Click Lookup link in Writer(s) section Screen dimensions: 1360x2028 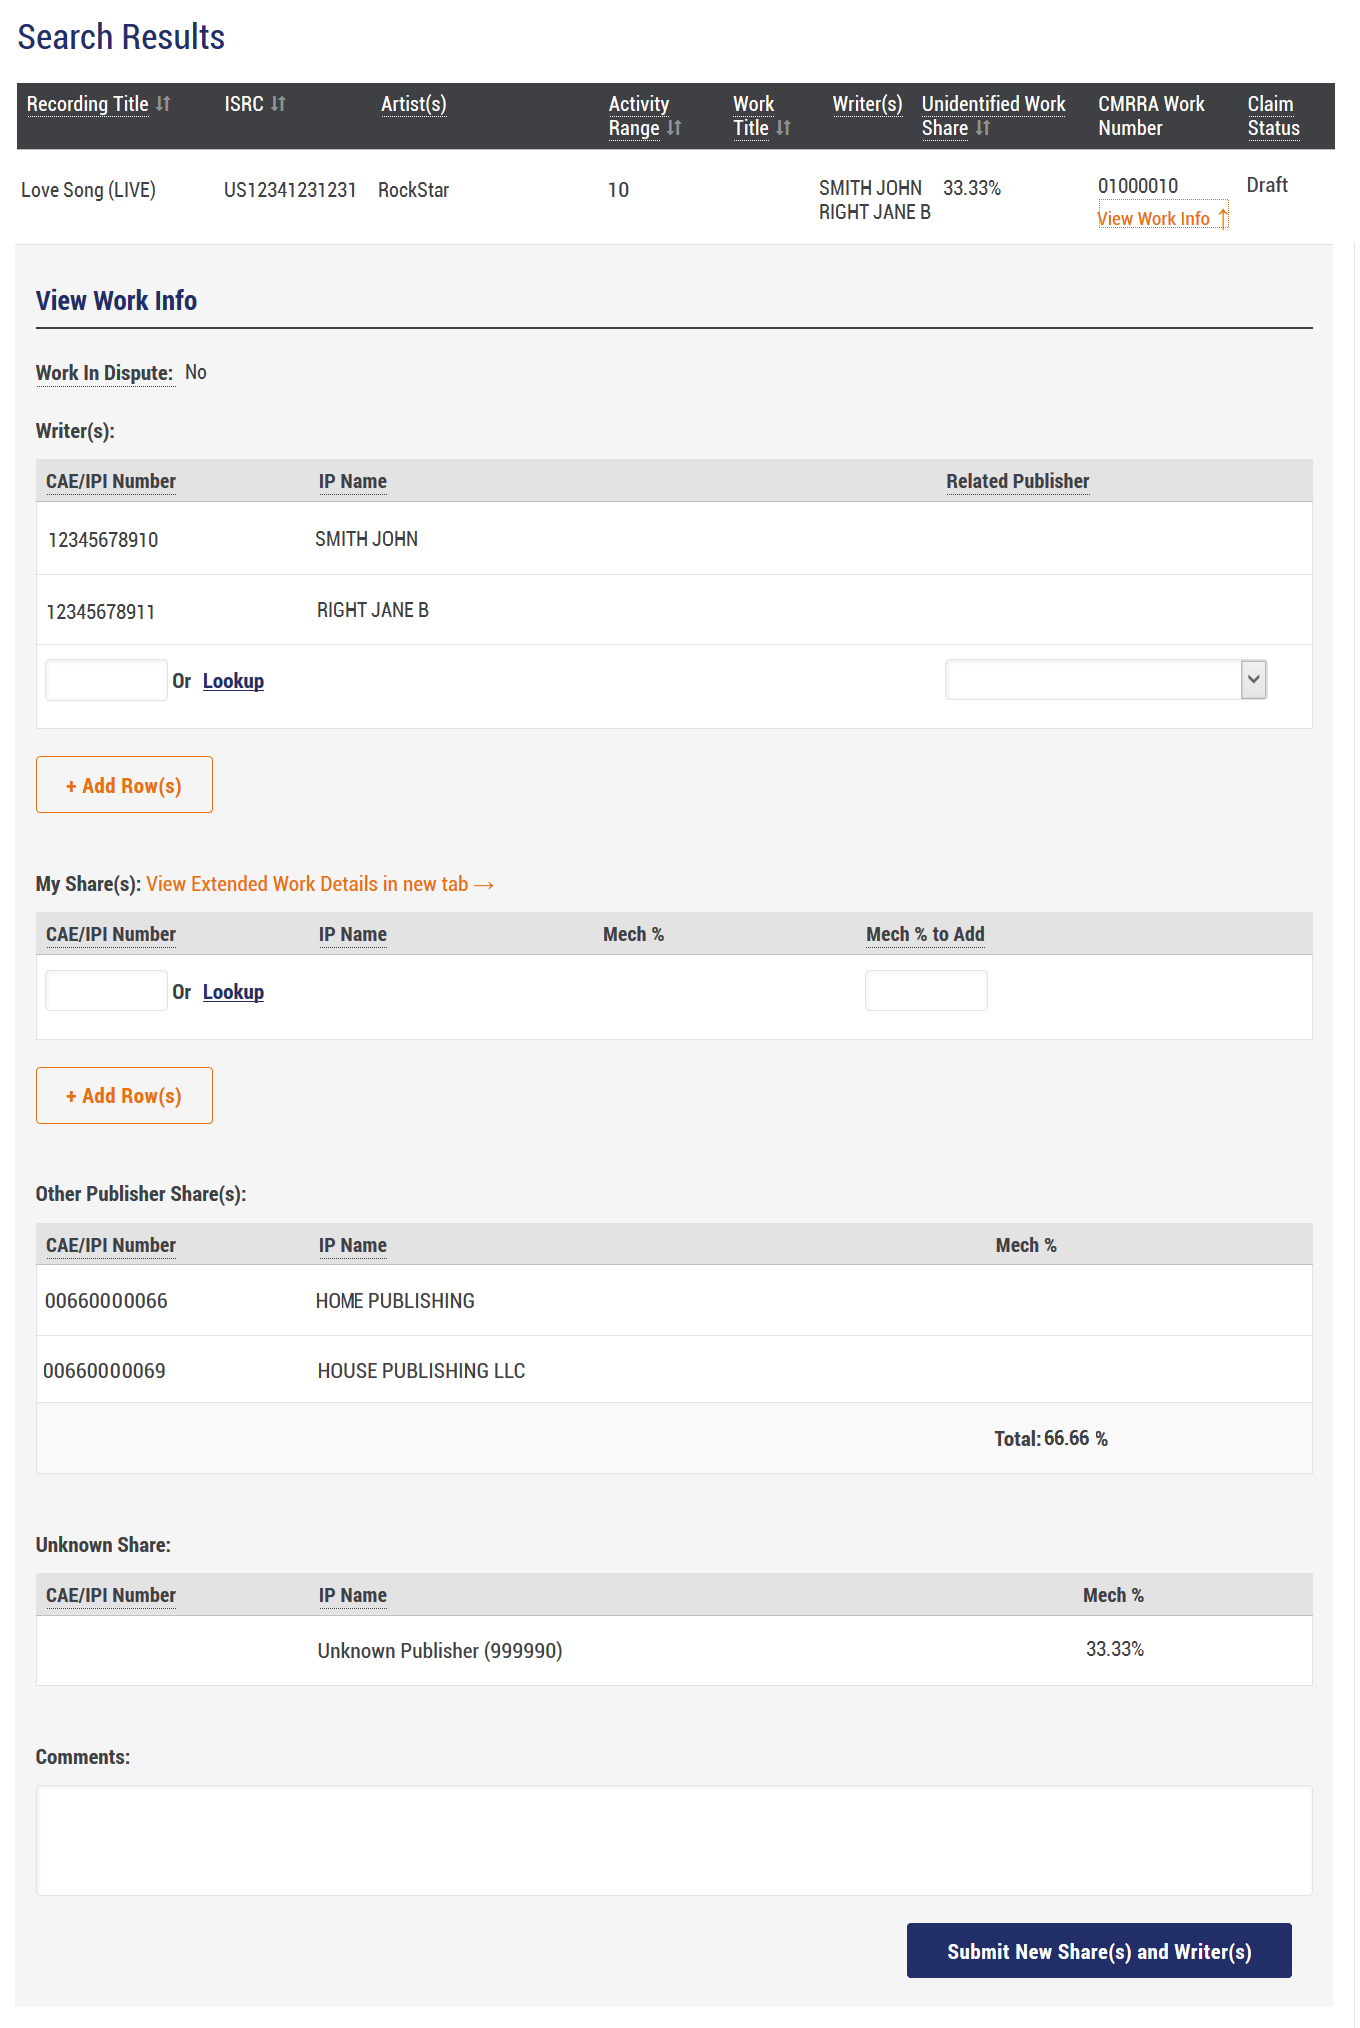pyautogui.click(x=233, y=681)
